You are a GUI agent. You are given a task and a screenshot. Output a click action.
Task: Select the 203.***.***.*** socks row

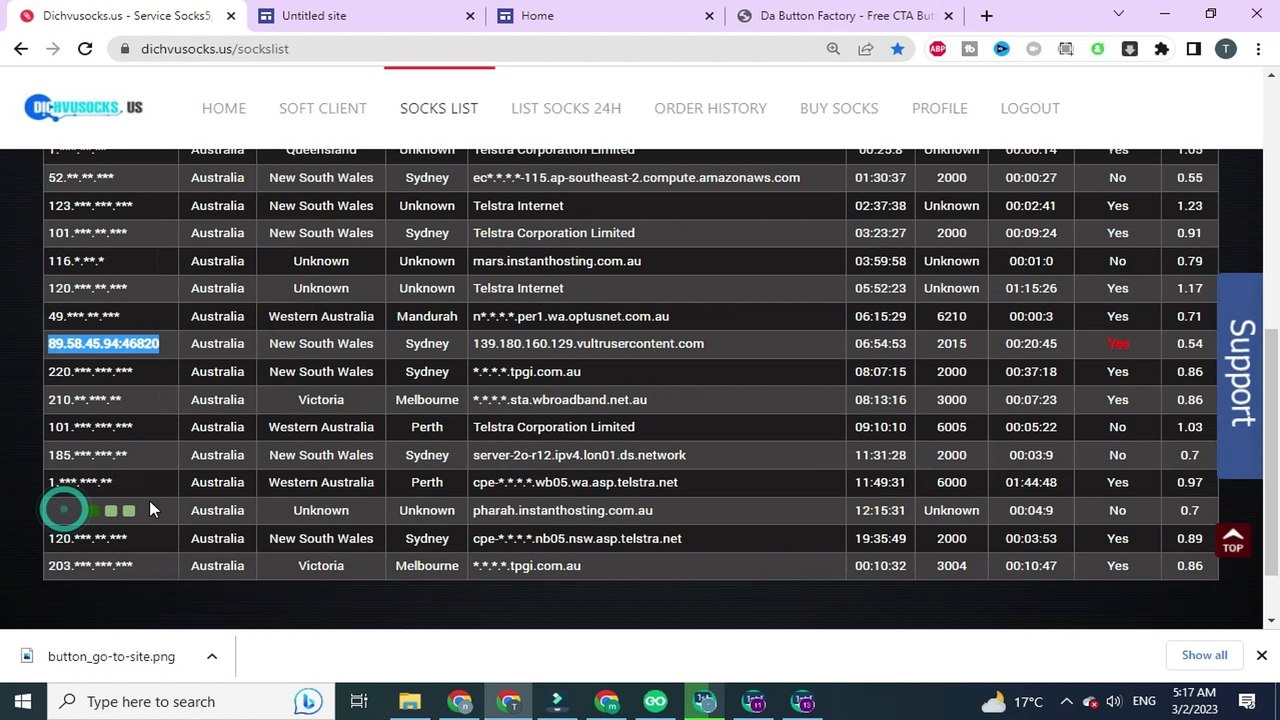pos(631,566)
